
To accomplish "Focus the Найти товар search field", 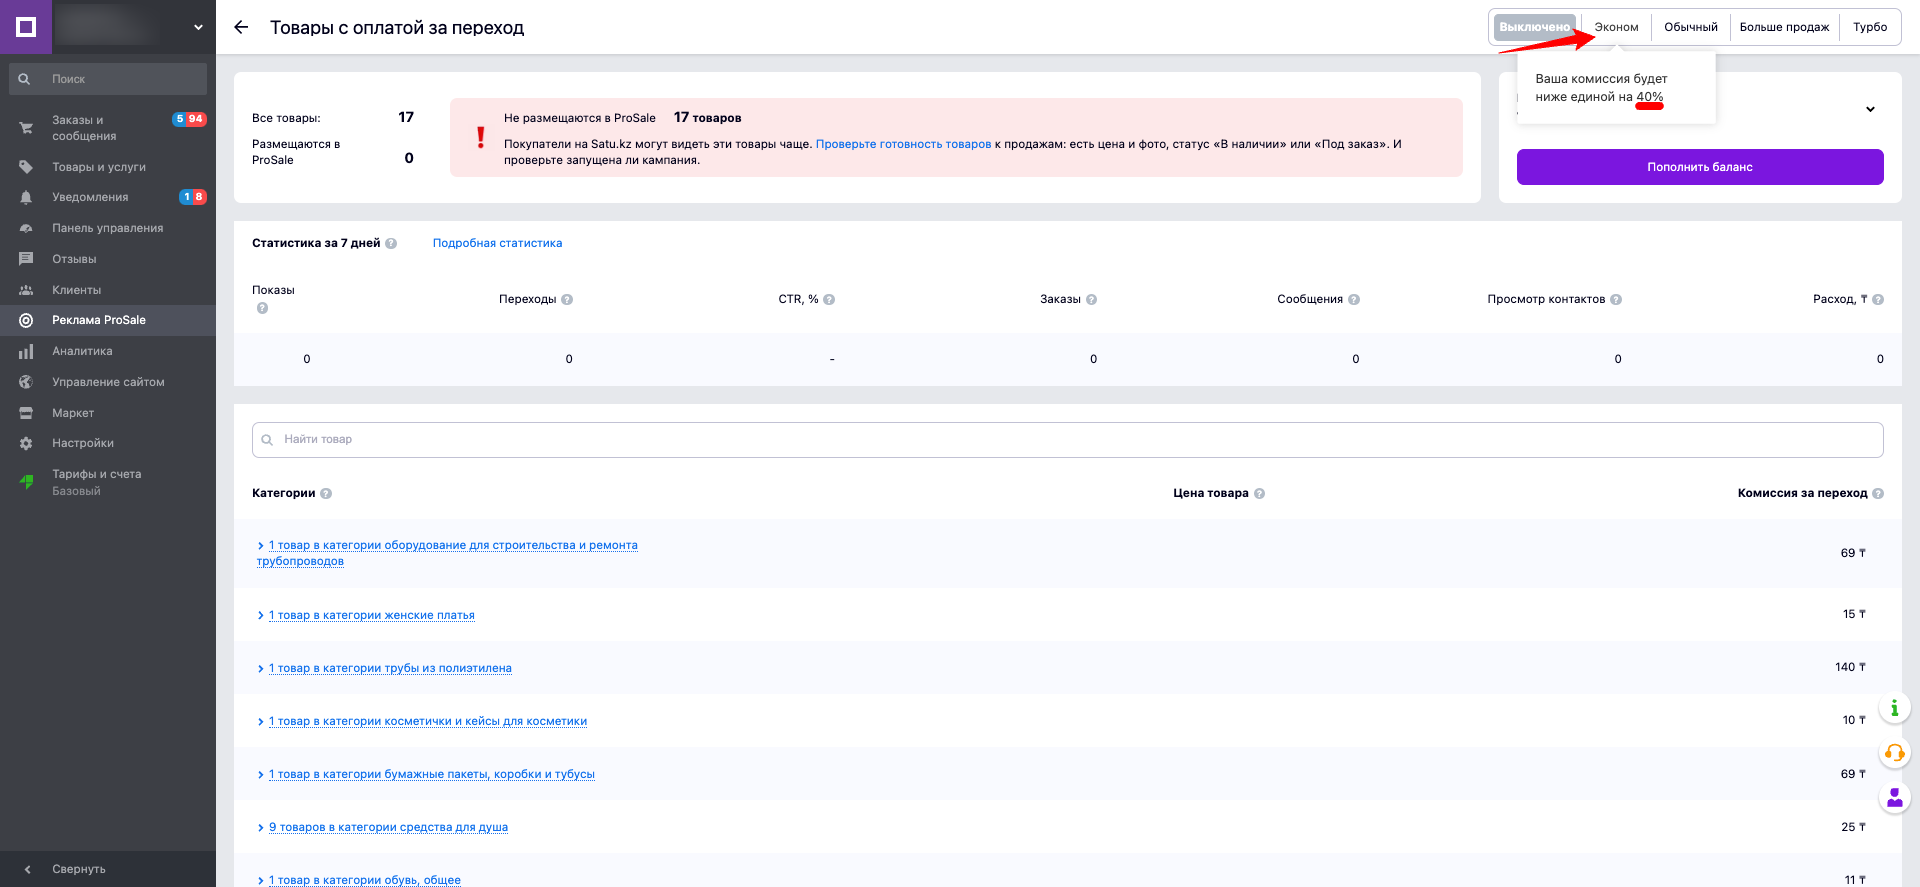I will tap(1067, 439).
